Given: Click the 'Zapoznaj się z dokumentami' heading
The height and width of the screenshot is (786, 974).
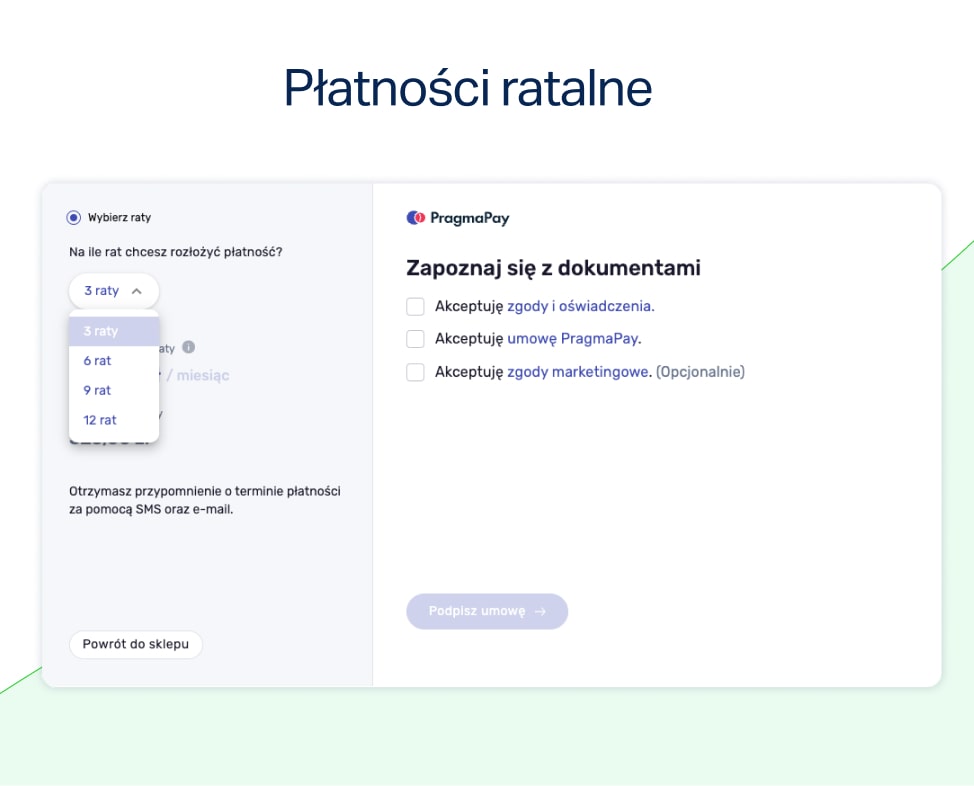Looking at the screenshot, I should [553, 268].
